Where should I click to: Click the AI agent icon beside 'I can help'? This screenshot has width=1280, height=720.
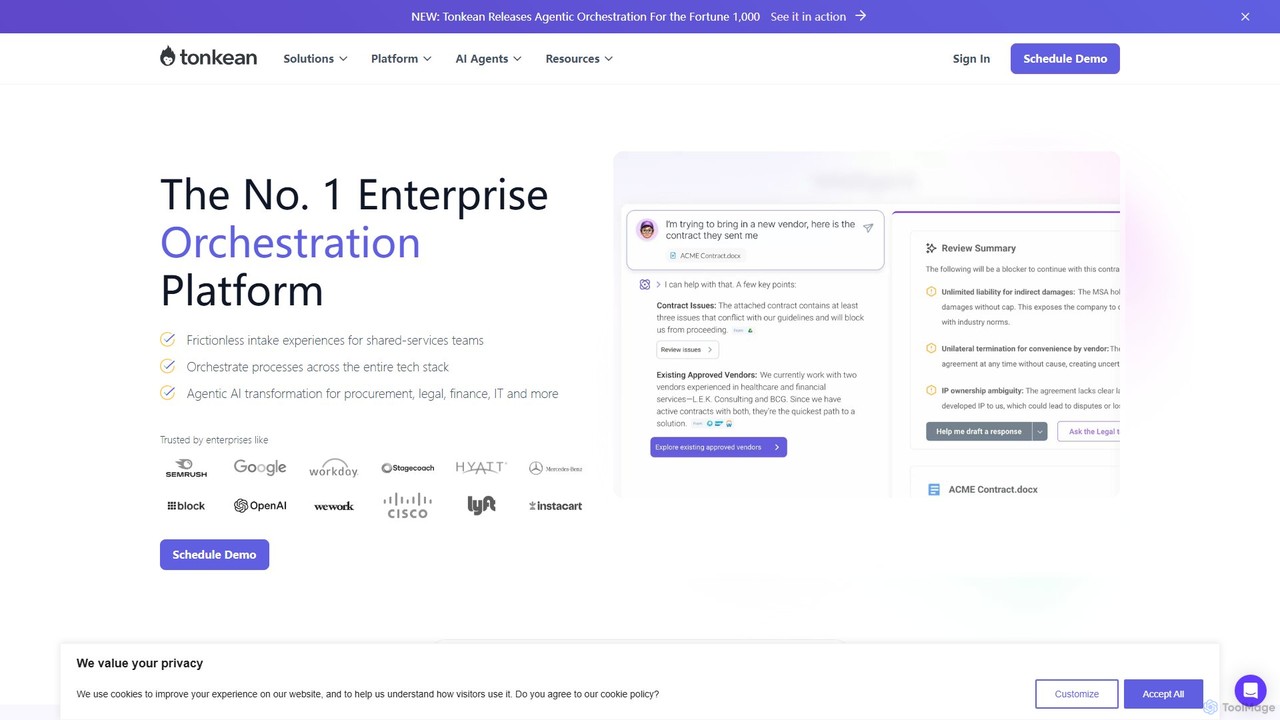[x=645, y=284]
